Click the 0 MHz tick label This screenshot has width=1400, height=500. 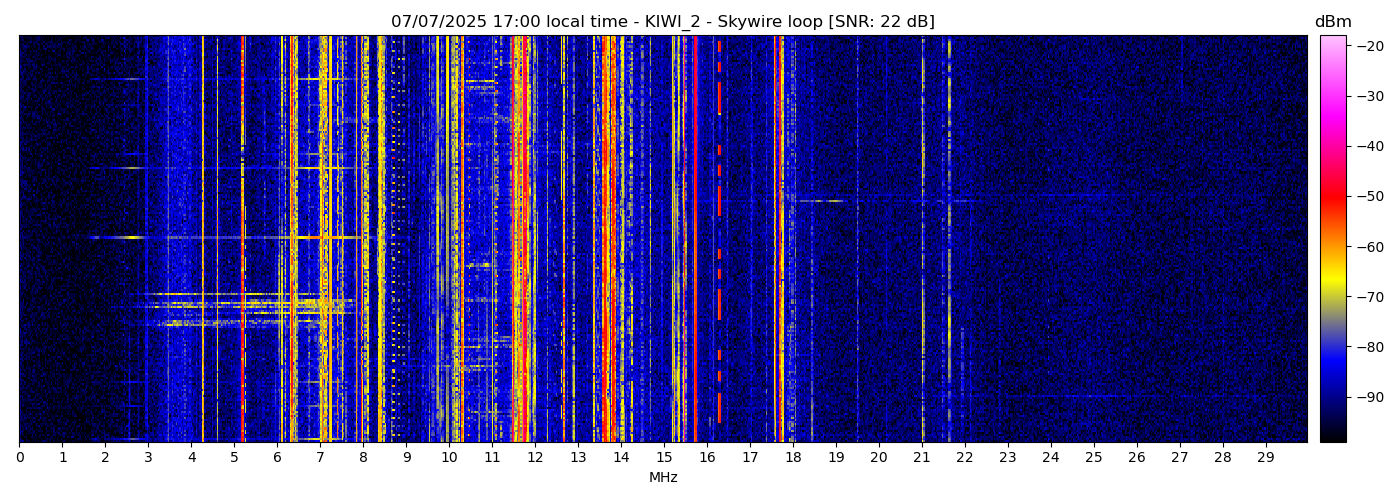(x=19, y=458)
